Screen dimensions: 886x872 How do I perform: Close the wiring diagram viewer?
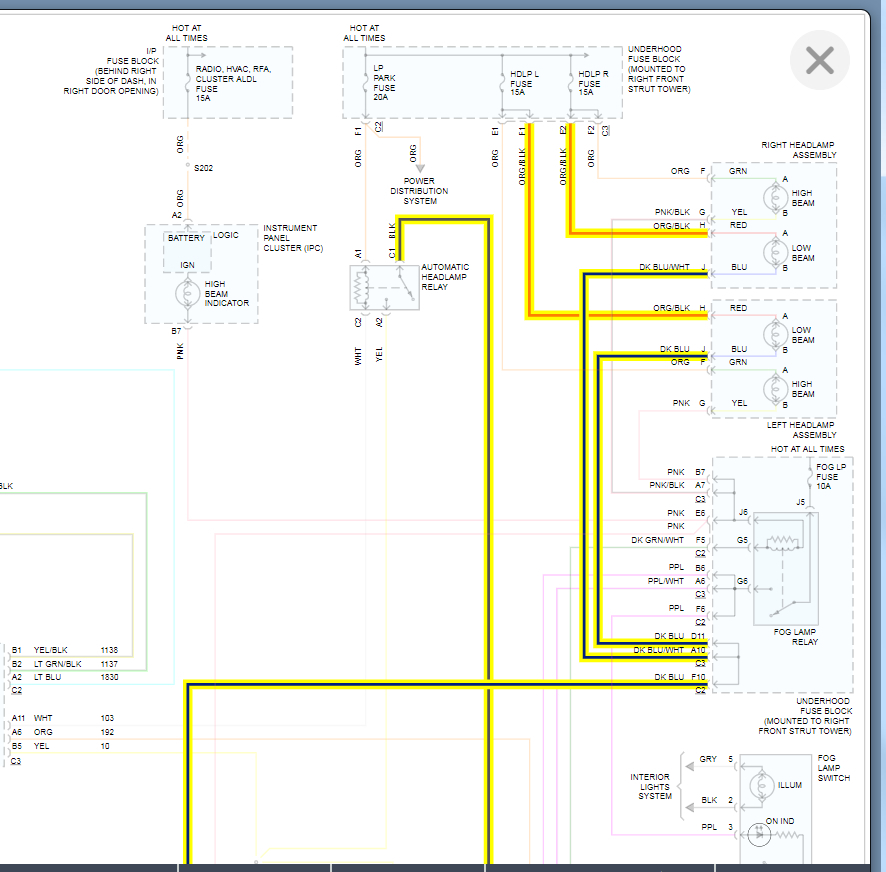(x=819, y=61)
